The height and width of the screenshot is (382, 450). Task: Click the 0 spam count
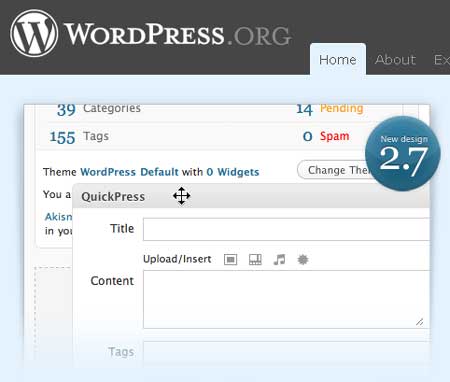coord(307,137)
